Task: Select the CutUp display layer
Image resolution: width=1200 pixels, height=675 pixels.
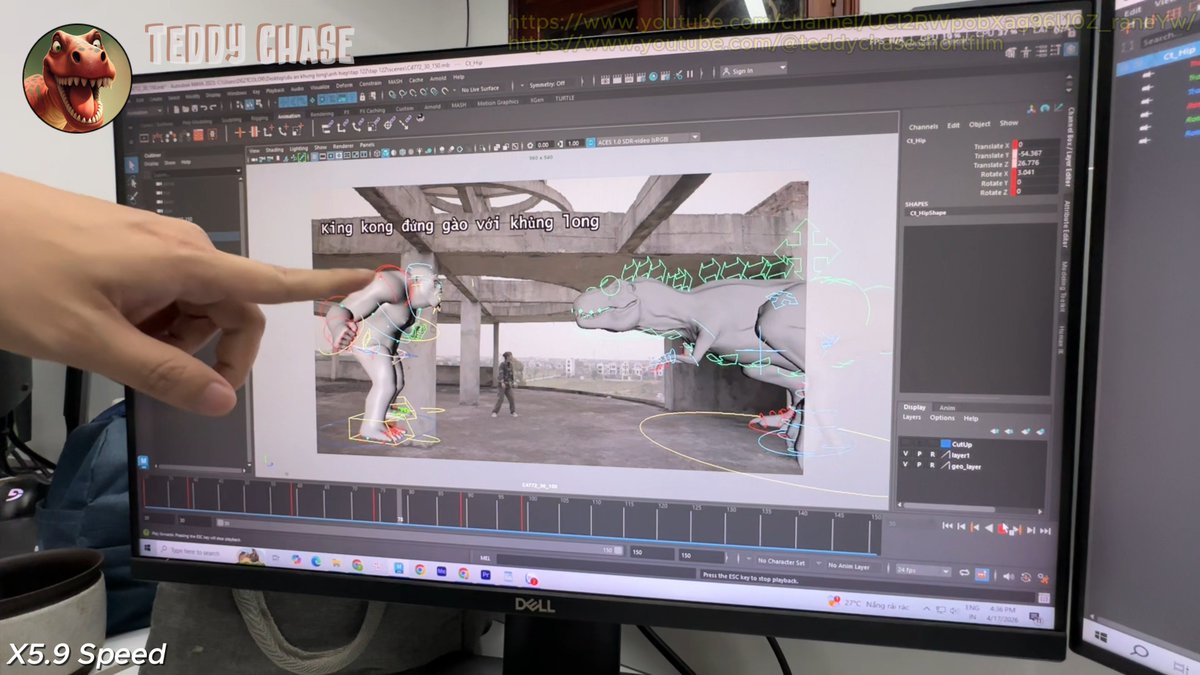Action: pyautogui.click(x=962, y=444)
